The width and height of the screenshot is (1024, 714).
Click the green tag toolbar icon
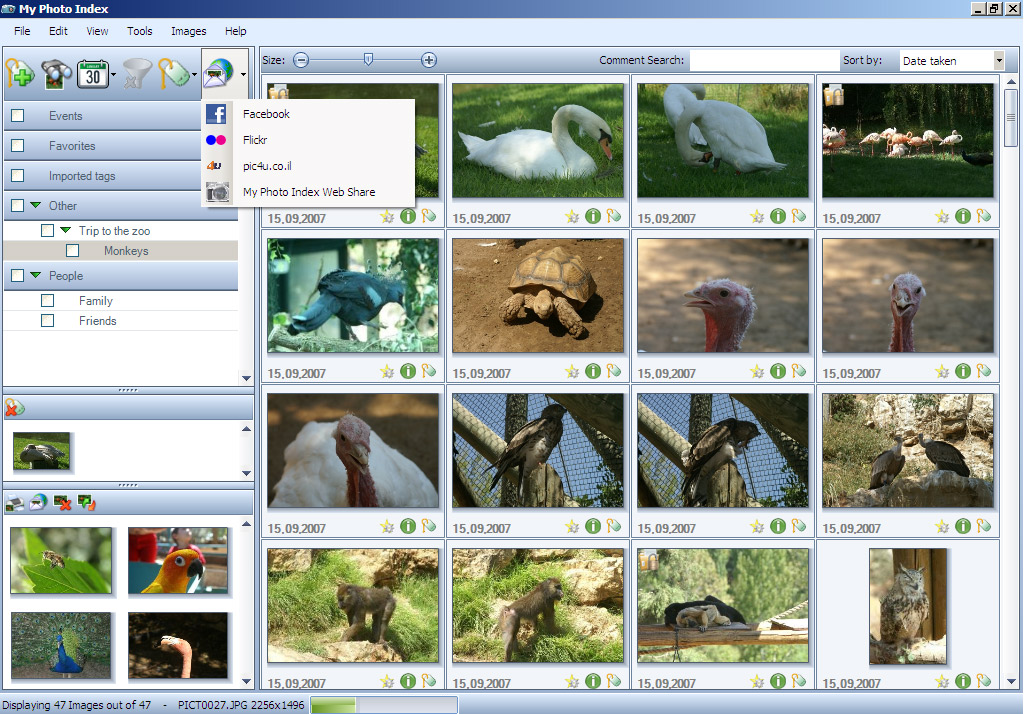click(174, 74)
